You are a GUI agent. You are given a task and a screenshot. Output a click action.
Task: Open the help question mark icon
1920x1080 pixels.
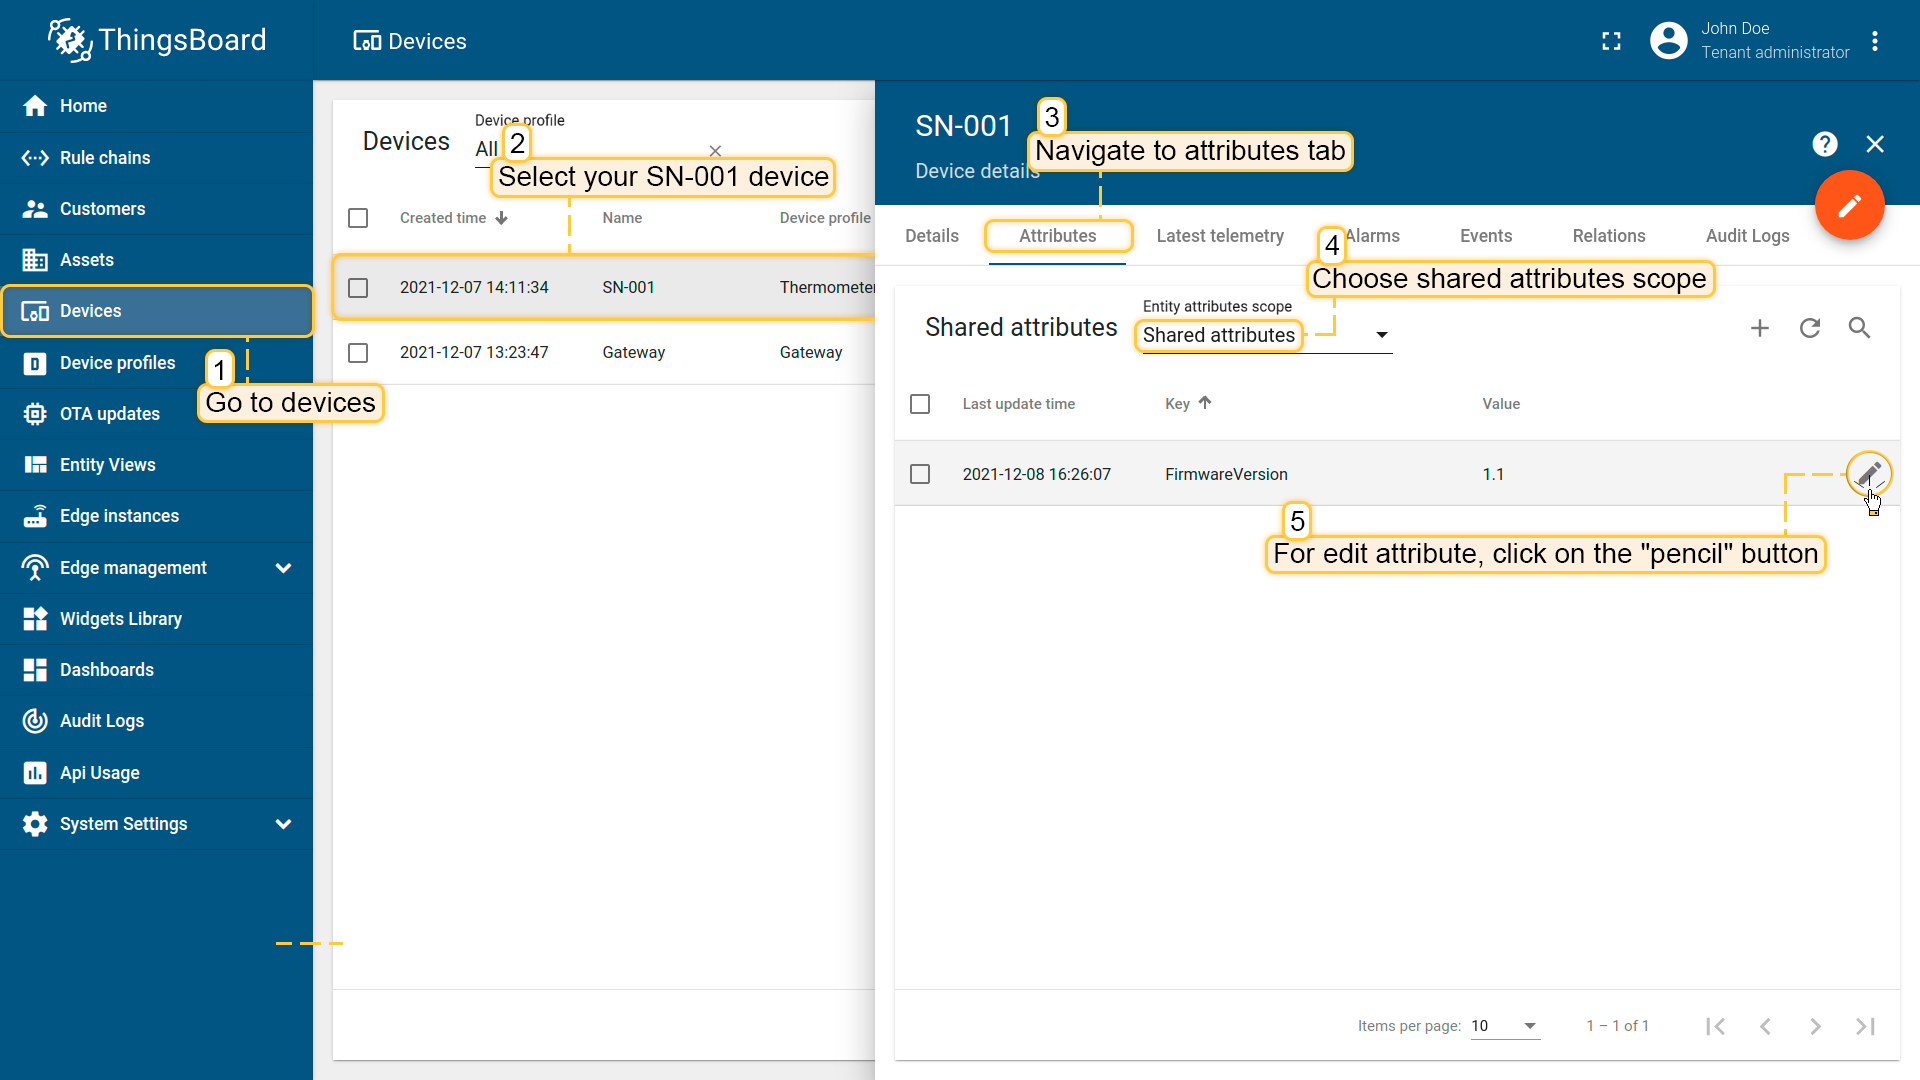point(1825,144)
